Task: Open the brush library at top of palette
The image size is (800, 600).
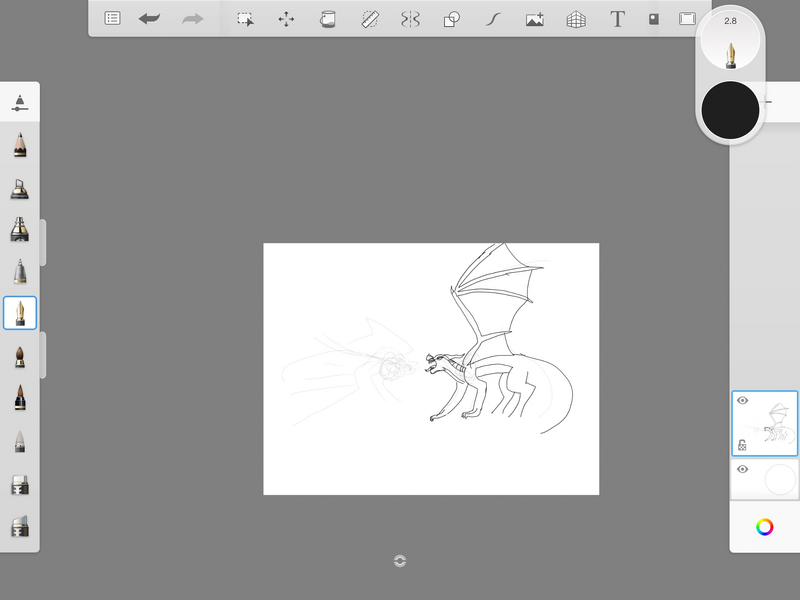Action: tap(20, 102)
